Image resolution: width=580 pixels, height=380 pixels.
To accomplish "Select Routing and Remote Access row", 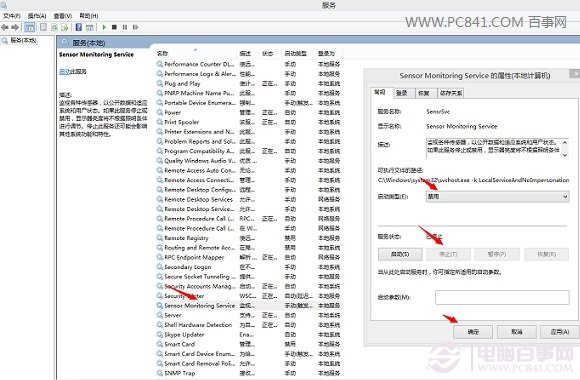I will coord(249,248).
